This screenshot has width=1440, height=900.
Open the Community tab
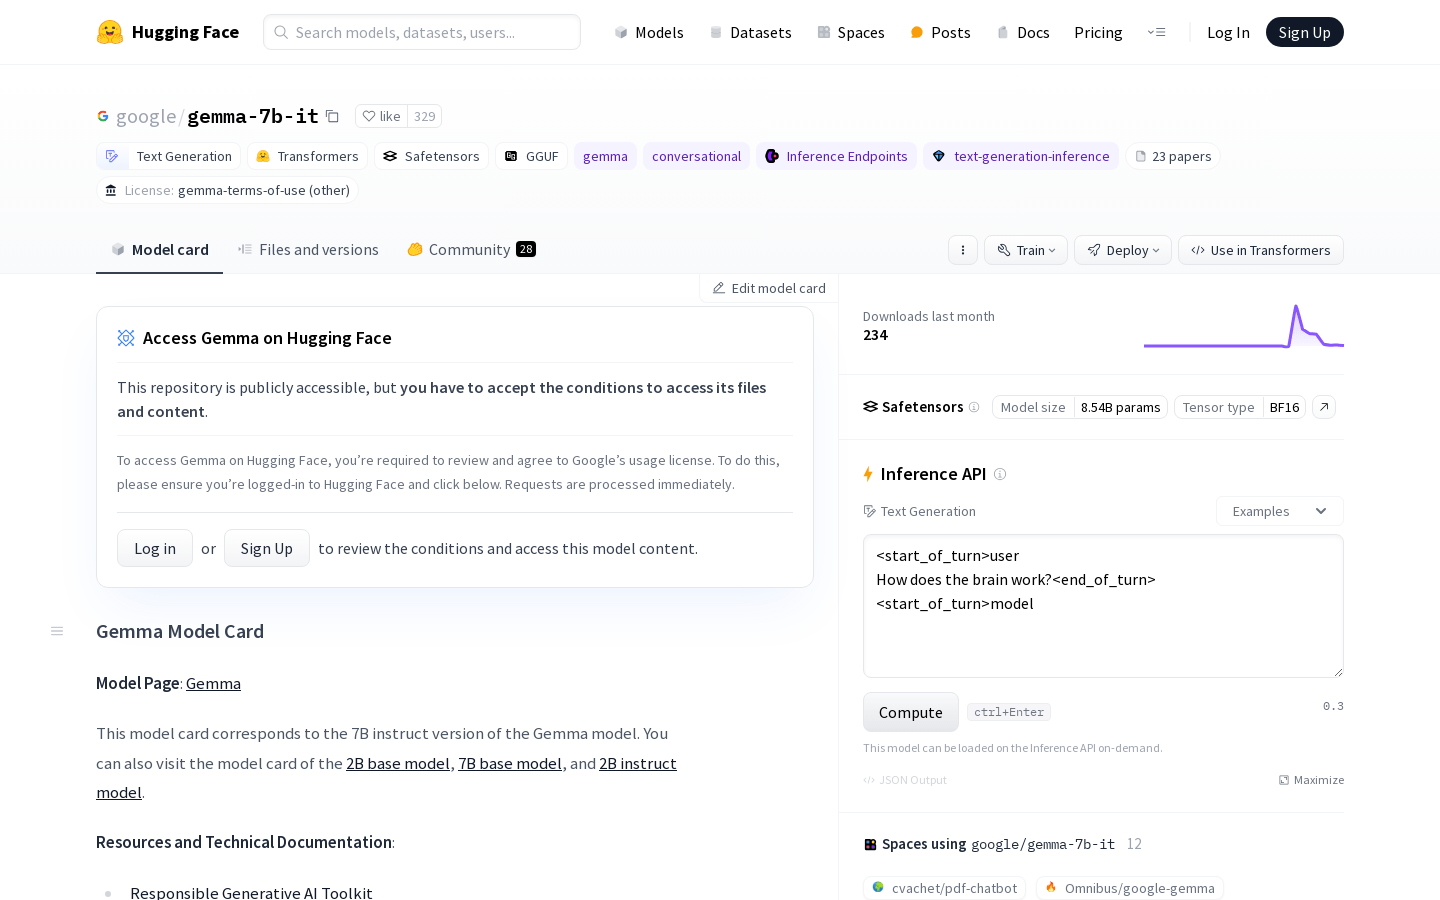(470, 249)
